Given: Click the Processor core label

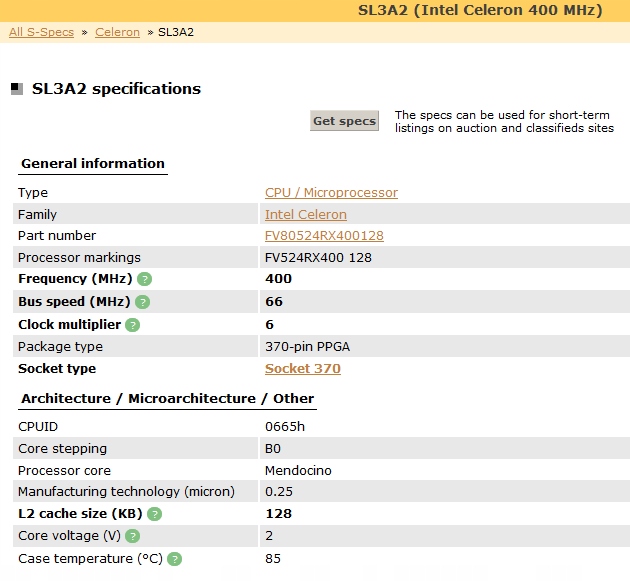Looking at the screenshot, I should 64,471.
